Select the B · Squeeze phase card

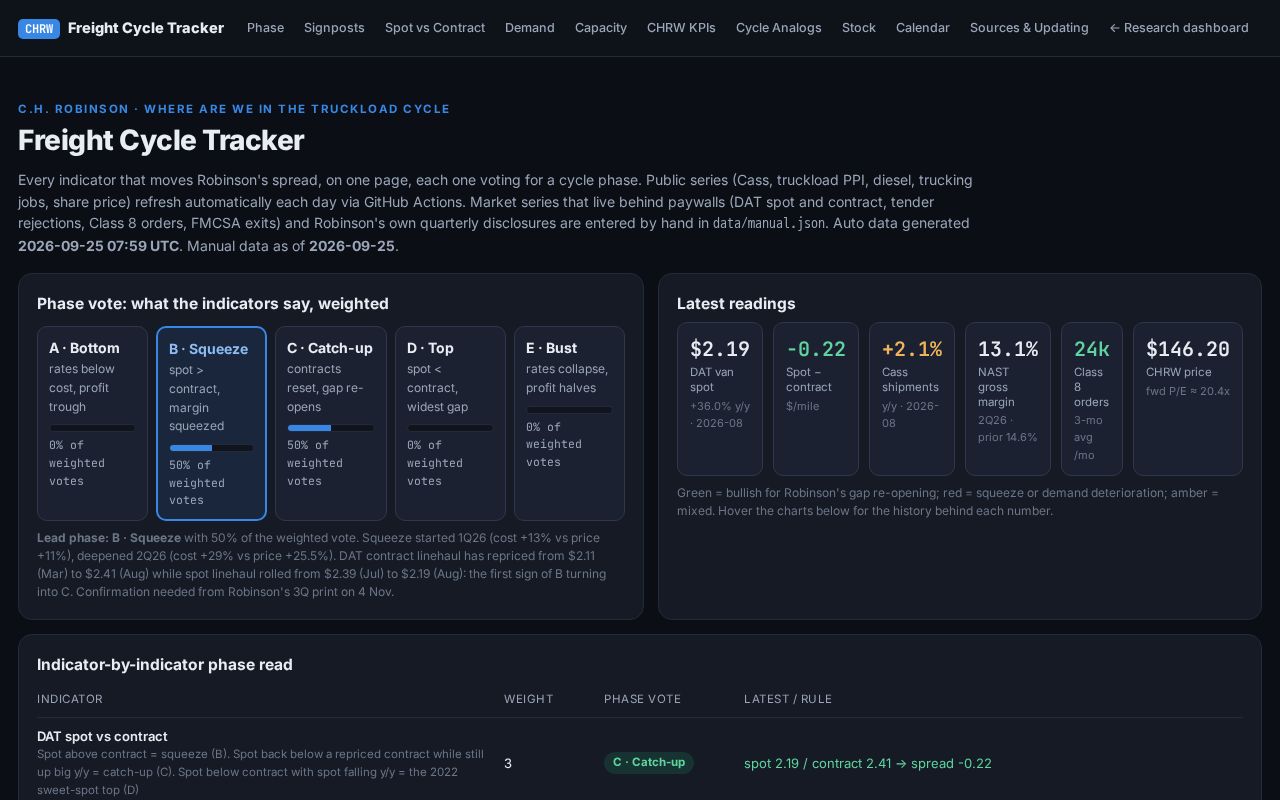pyautogui.click(x=211, y=423)
